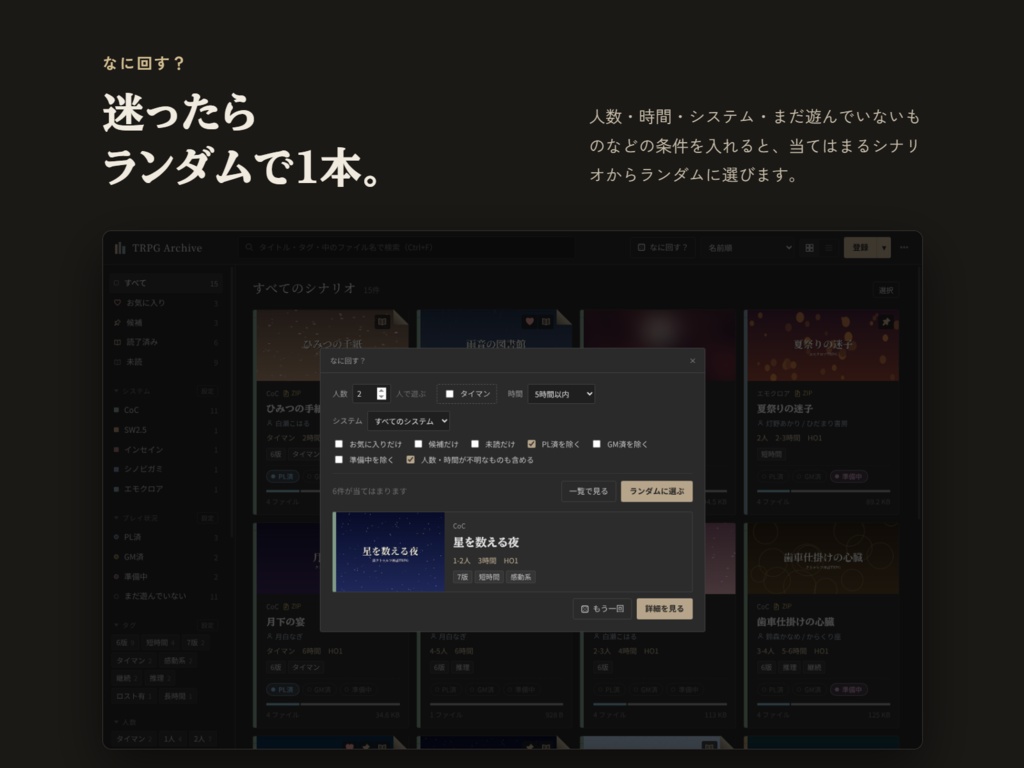Click ZIP file icon on 夏祭りの迷子 card
Viewport: 1024px width, 768px height.
point(797,393)
